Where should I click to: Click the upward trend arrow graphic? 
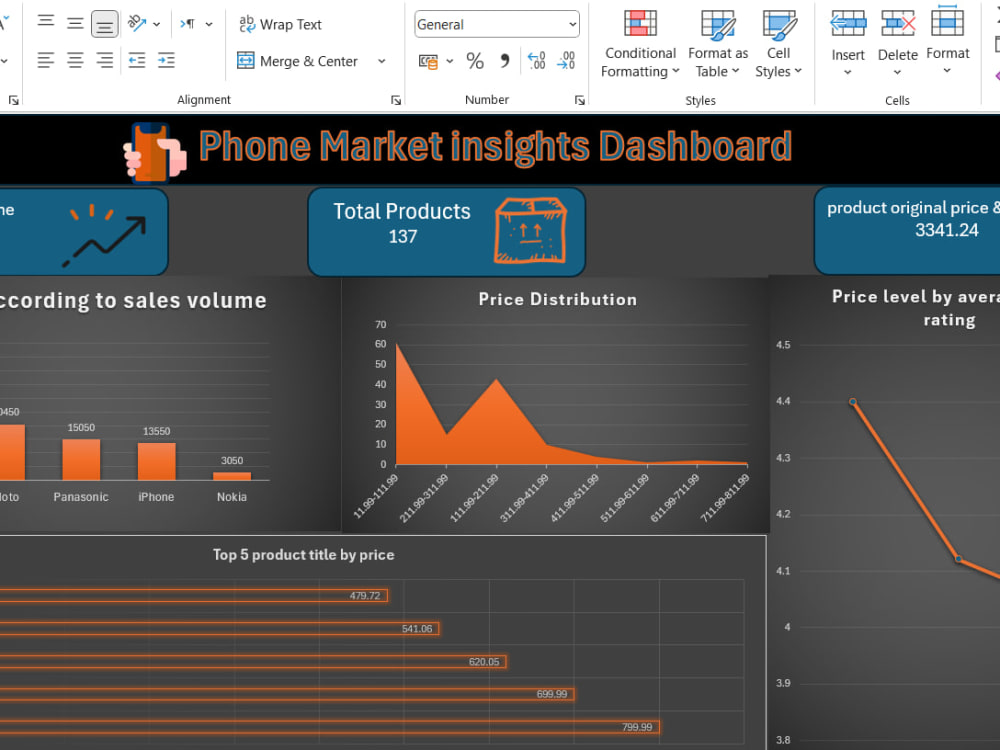pyautogui.click(x=105, y=236)
